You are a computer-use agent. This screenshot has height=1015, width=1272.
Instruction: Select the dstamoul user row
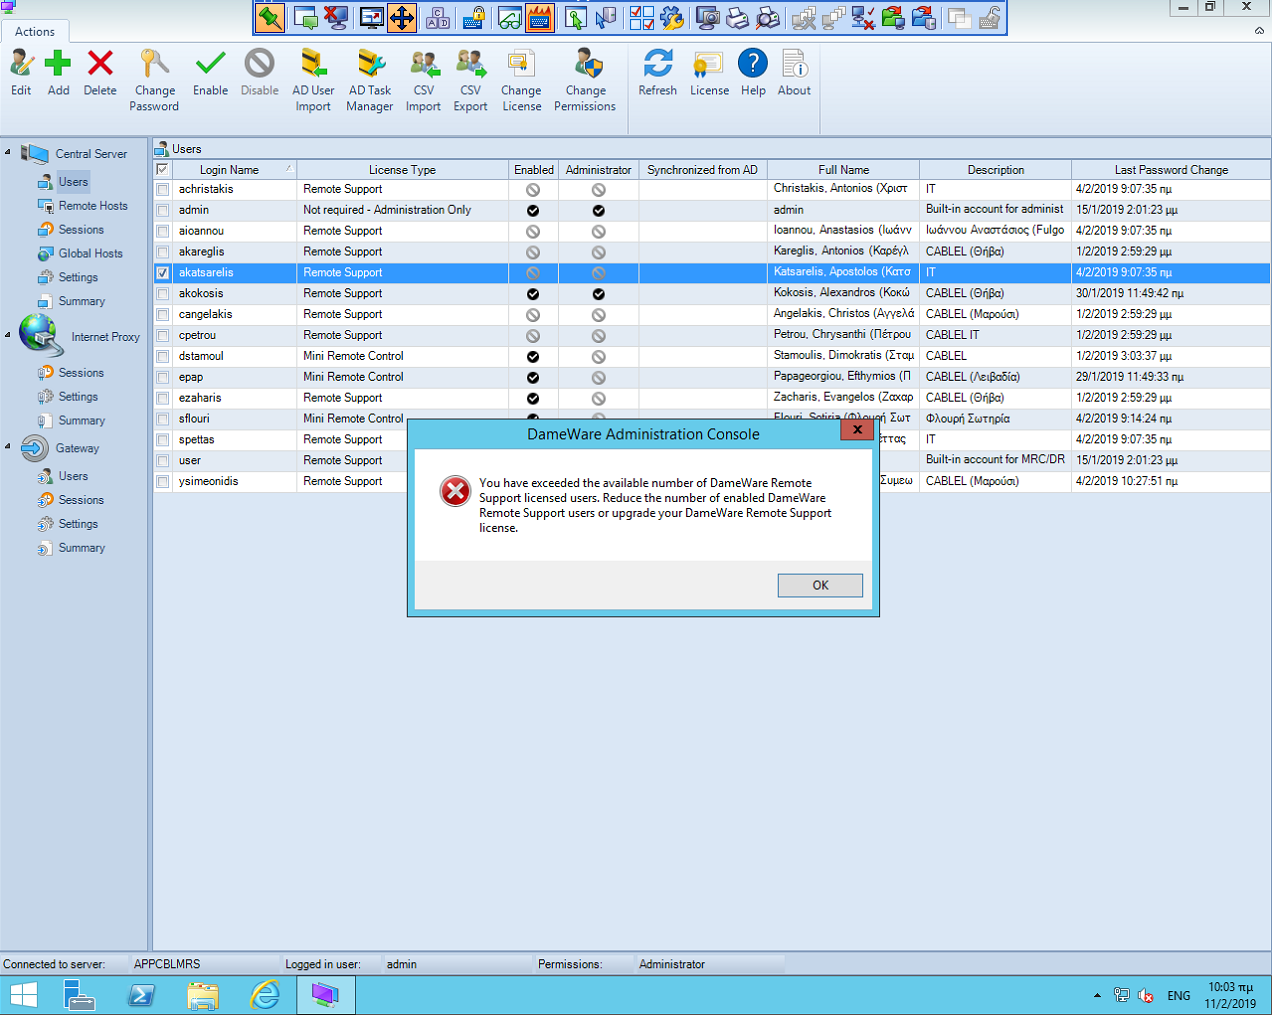click(x=711, y=356)
